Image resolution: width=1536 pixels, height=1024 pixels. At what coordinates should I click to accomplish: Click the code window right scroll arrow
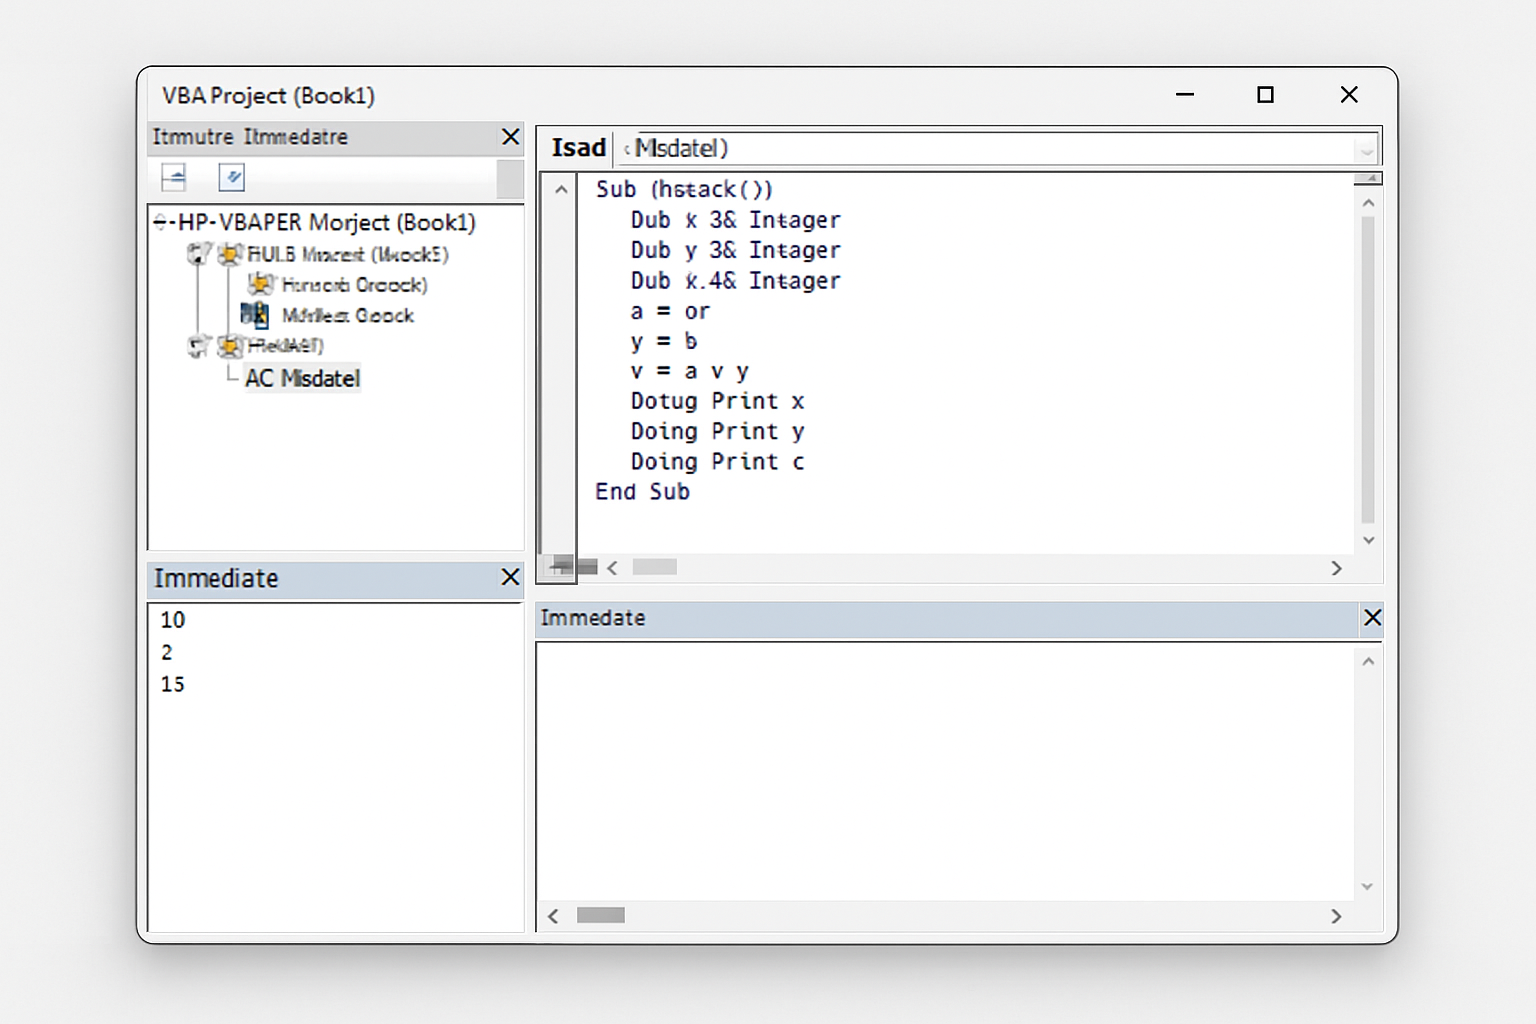[1336, 568]
